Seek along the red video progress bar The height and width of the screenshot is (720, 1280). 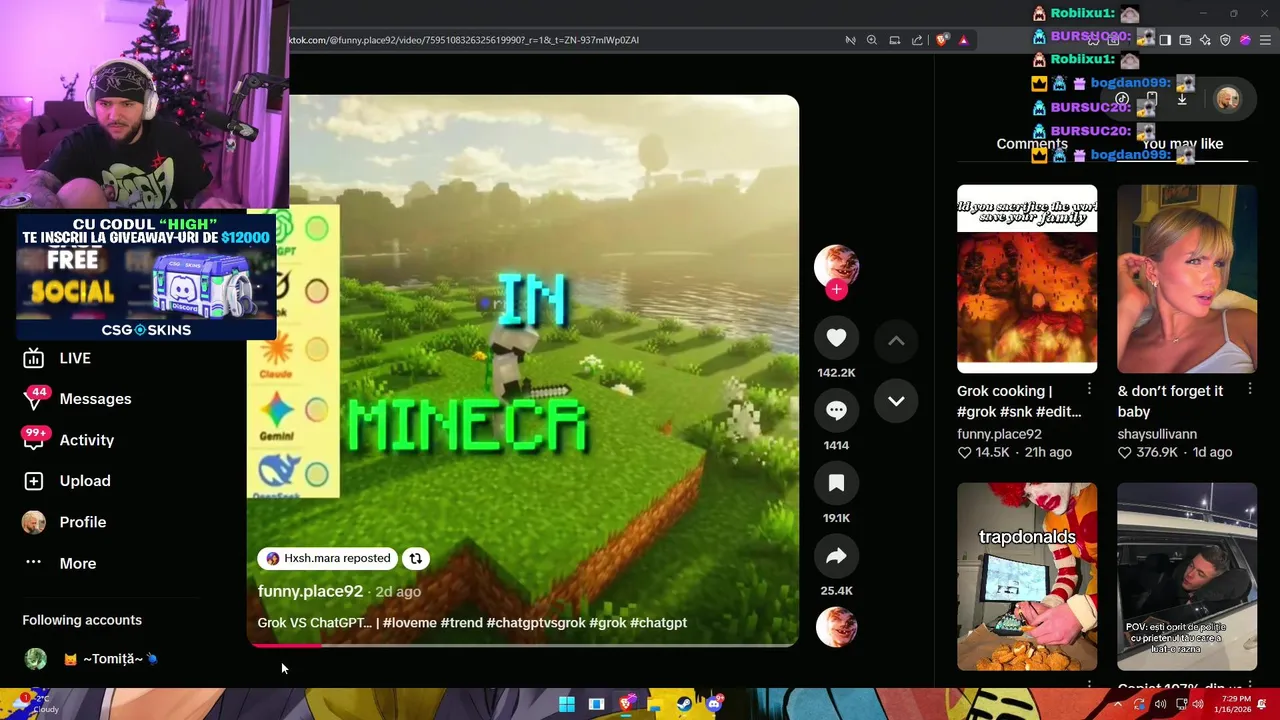coord(523,645)
